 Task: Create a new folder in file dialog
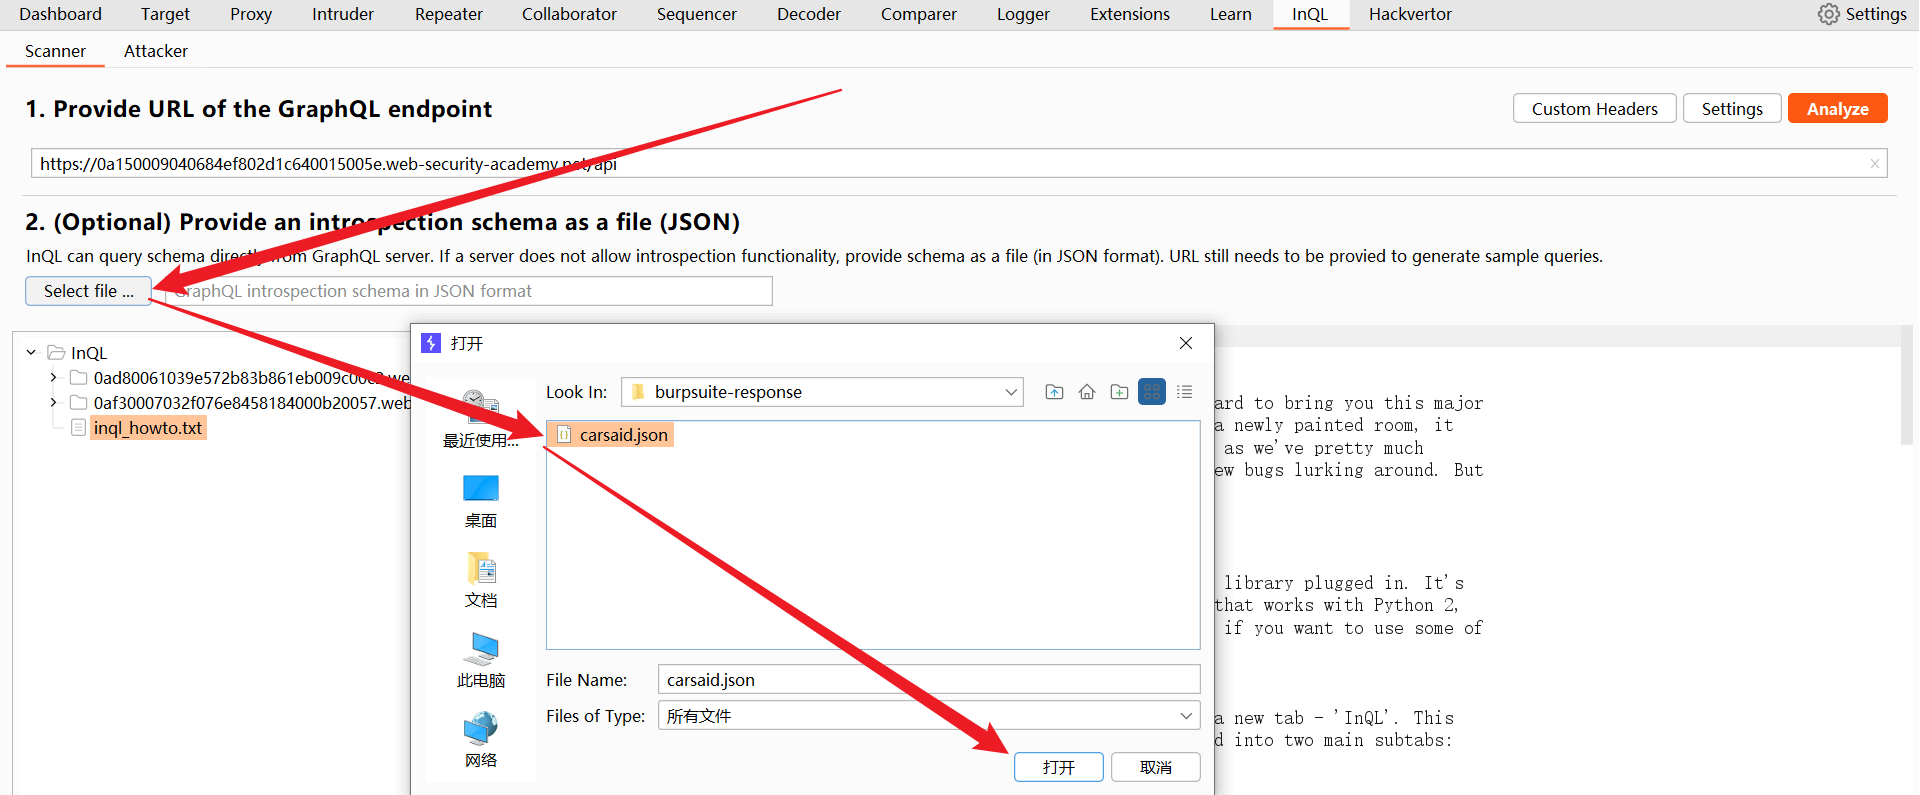click(1119, 392)
